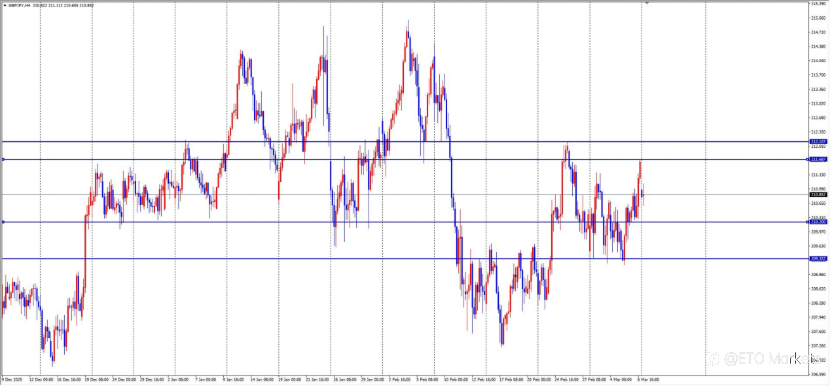Viewport: 831px width, 387px height.
Task: Click the 211.330 price axis label
Action: click(x=818, y=174)
